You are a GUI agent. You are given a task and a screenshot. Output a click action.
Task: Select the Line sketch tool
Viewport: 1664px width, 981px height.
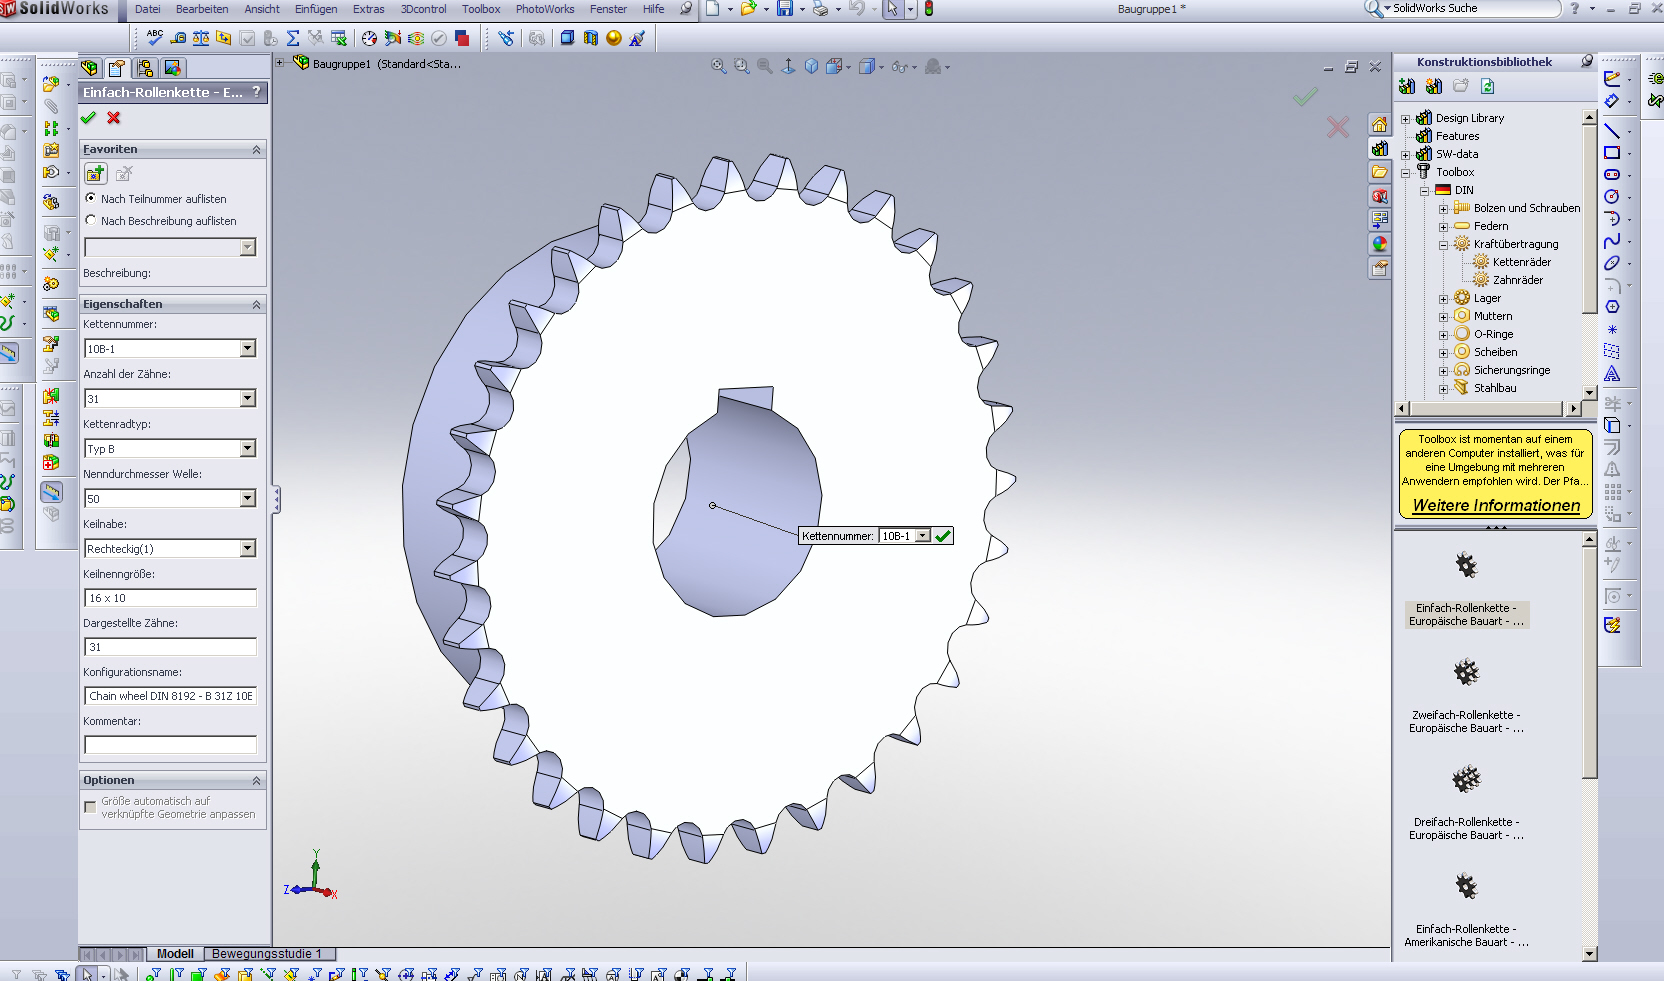(1612, 131)
